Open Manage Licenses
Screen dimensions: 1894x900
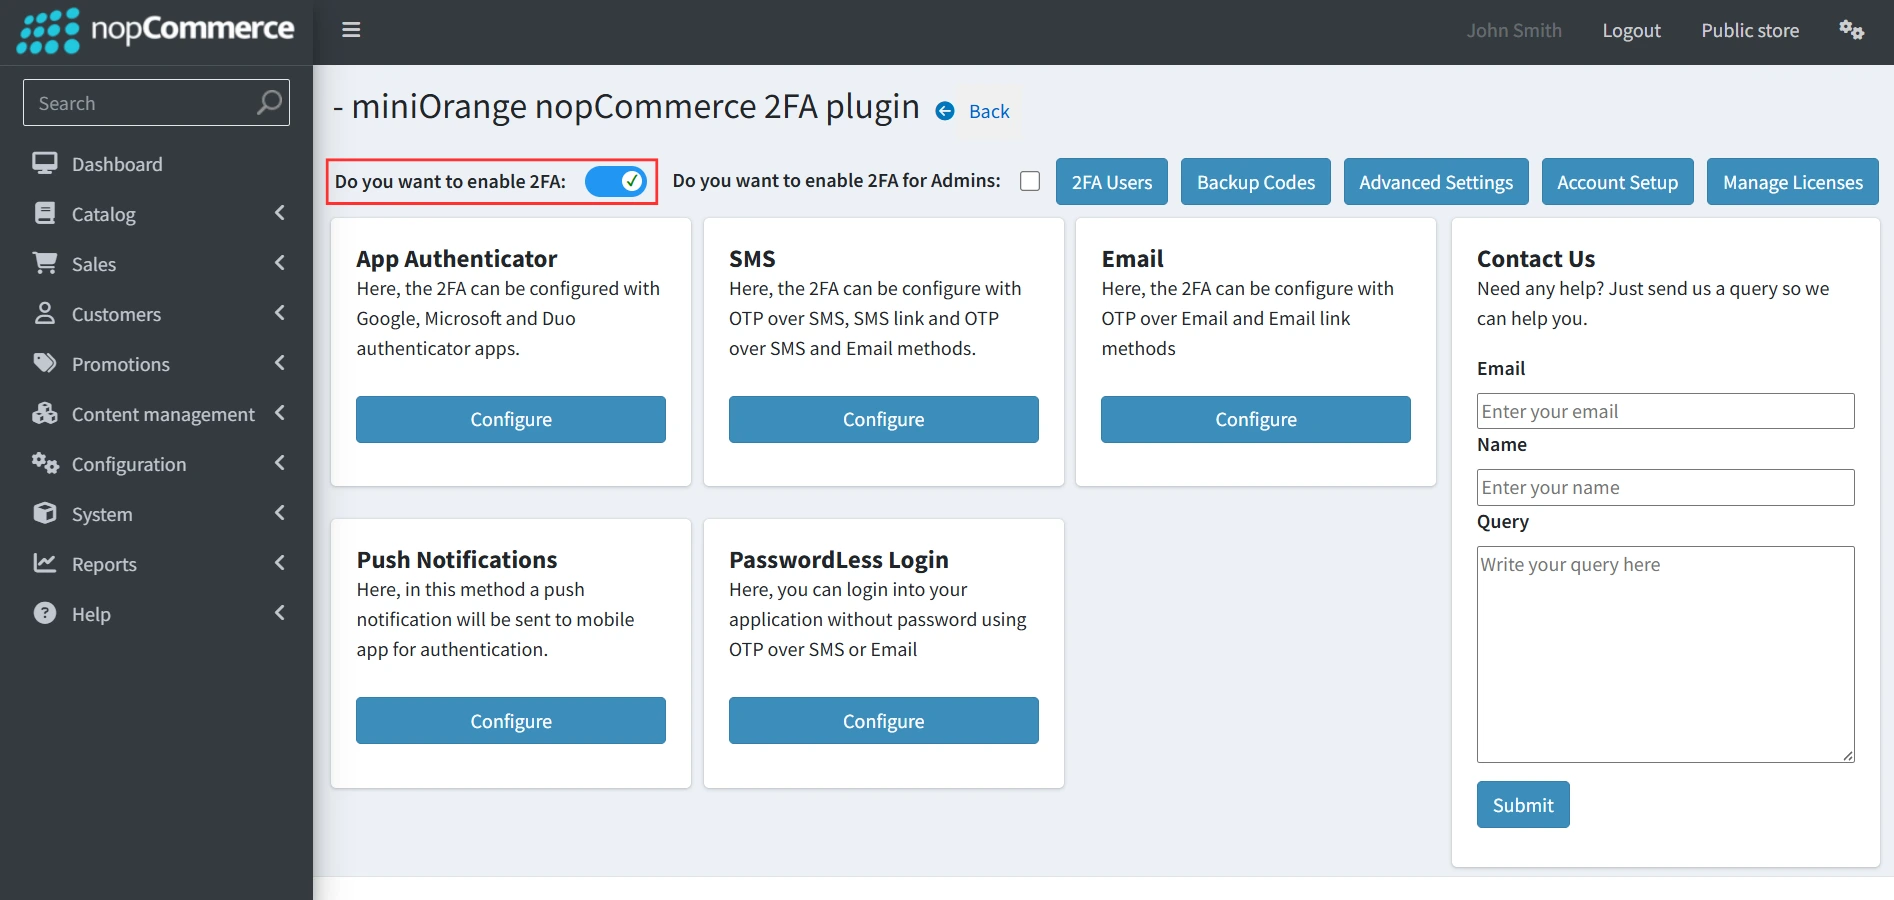click(x=1791, y=181)
